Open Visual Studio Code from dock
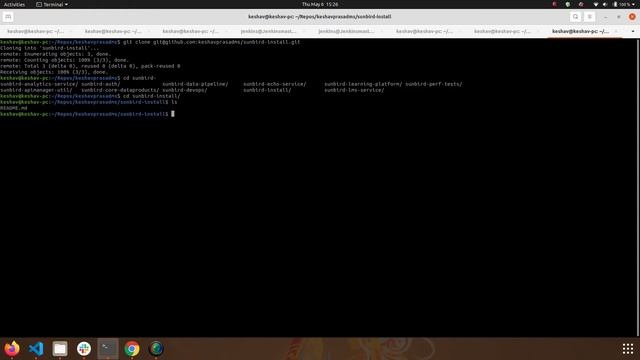Image resolution: width=640 pixels, height=360 pixels. pyautogui.click(x=36, y=349)
